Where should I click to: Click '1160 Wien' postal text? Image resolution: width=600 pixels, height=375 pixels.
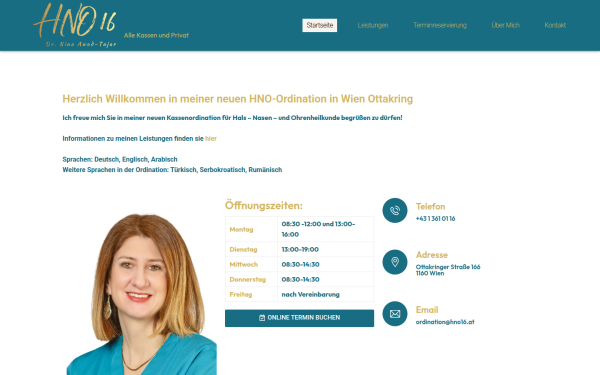tap(430, 273)
